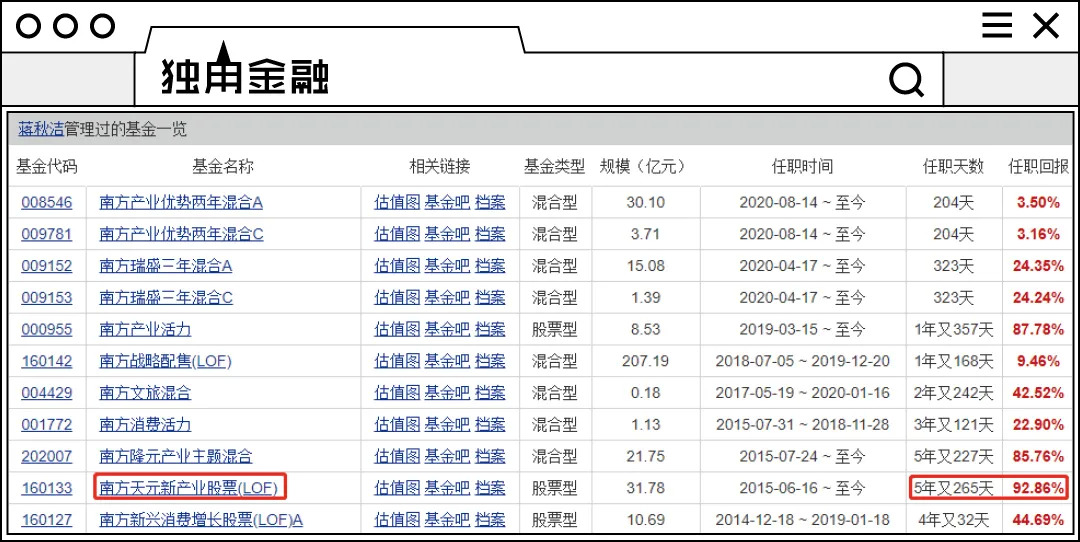The width and height of the screenshot is (1080, 542).
Task: Click the 任职回报 column header
Action: click(1039, 166)
